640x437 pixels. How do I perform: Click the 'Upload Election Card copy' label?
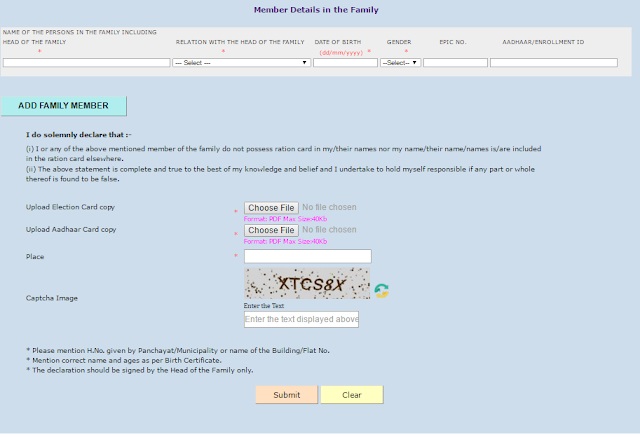click(70, 207)
